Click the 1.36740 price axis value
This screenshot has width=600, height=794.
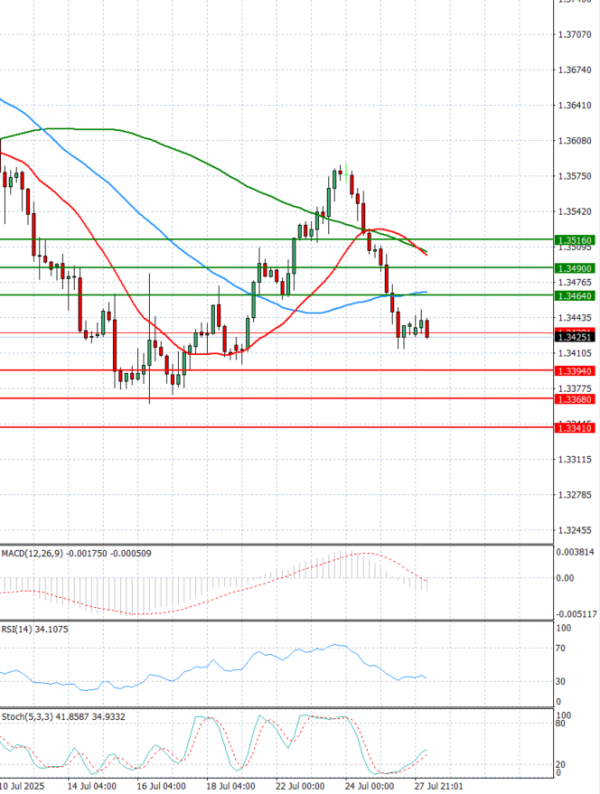(x=575, y=70)
